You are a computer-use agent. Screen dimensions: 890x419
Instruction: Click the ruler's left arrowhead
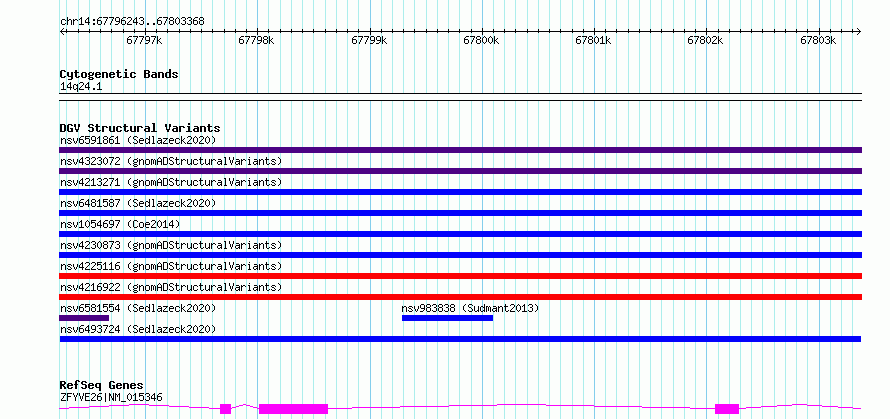[62, 31]
